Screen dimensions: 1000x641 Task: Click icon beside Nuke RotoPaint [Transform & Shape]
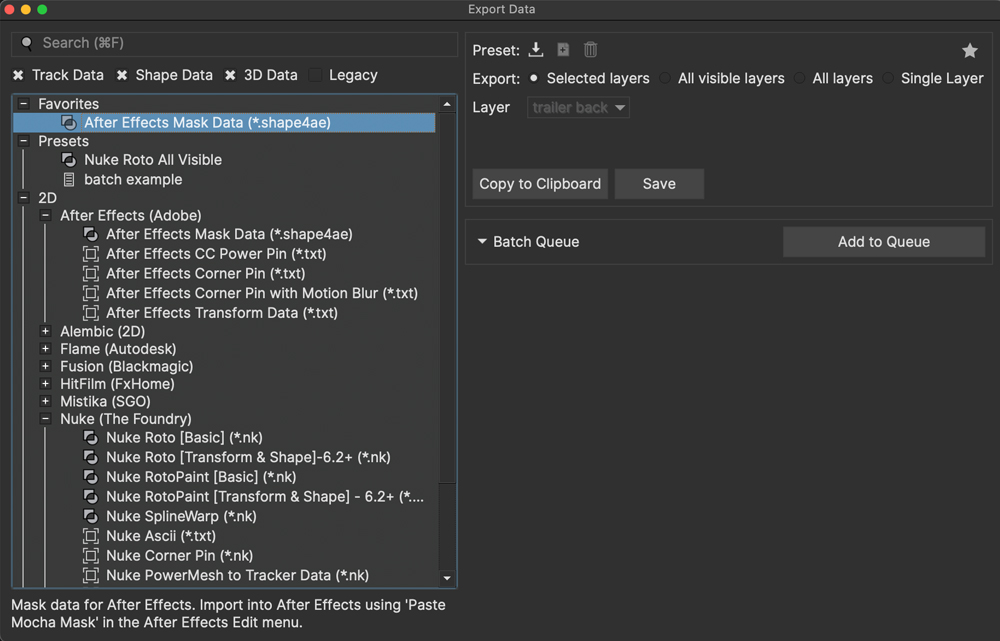tap(91, 497)
